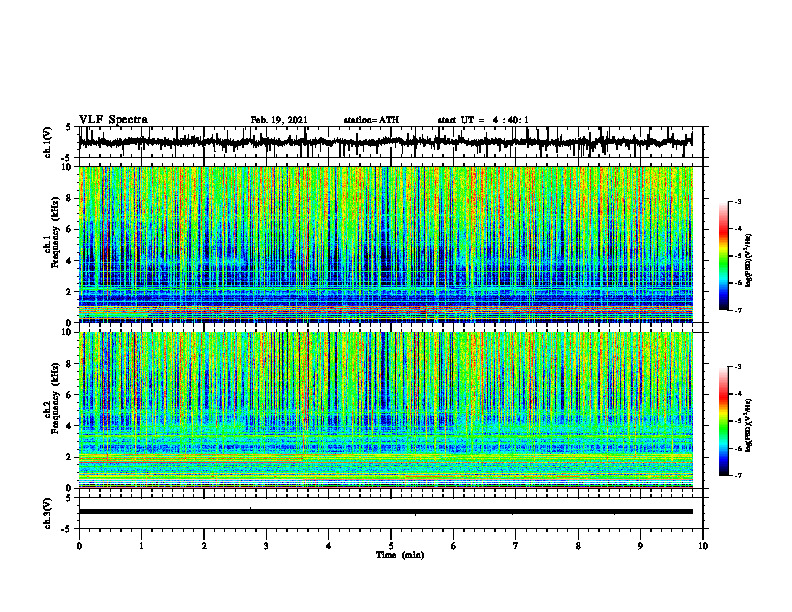Click the "-3" label on ch.1 color bar
The height and width of the screenshot is (612, 792).
(x=737, y=202)
